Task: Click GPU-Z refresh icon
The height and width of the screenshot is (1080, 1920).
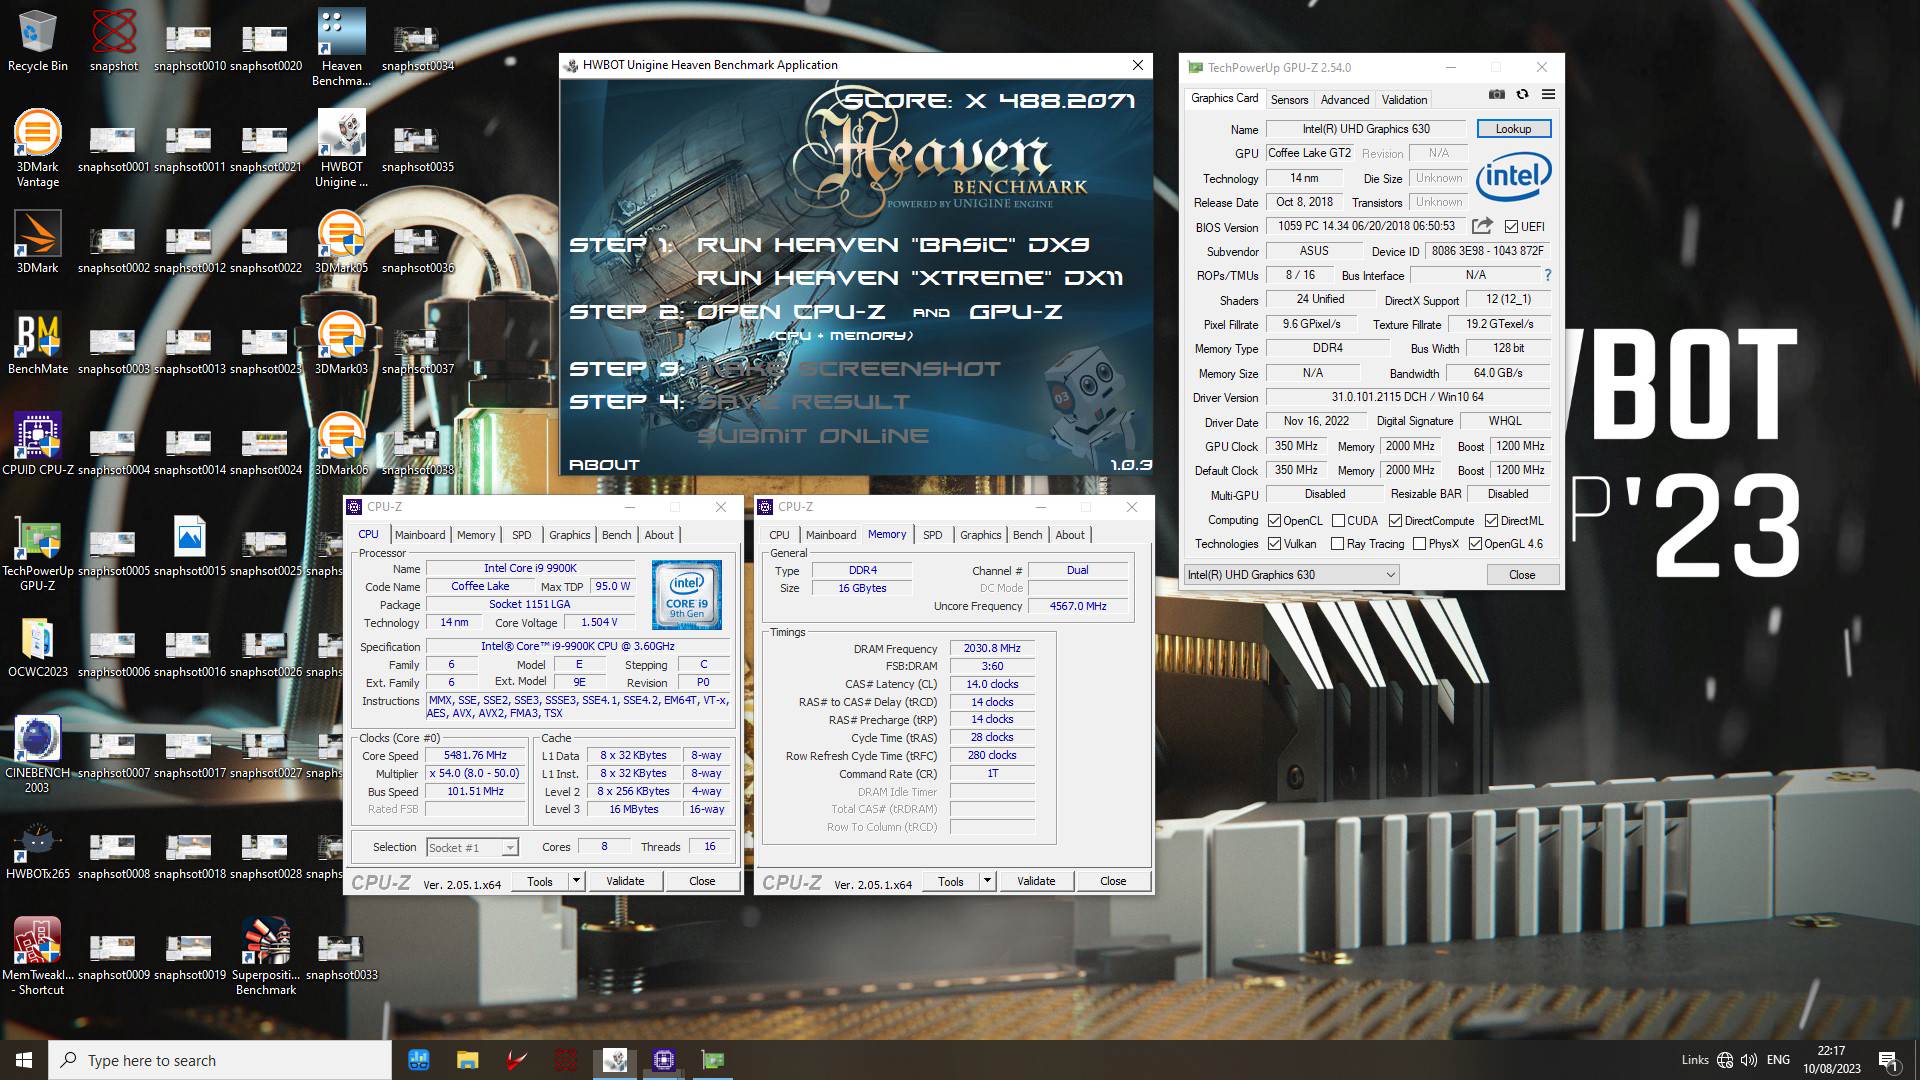Action: [x=1522, y=95]
